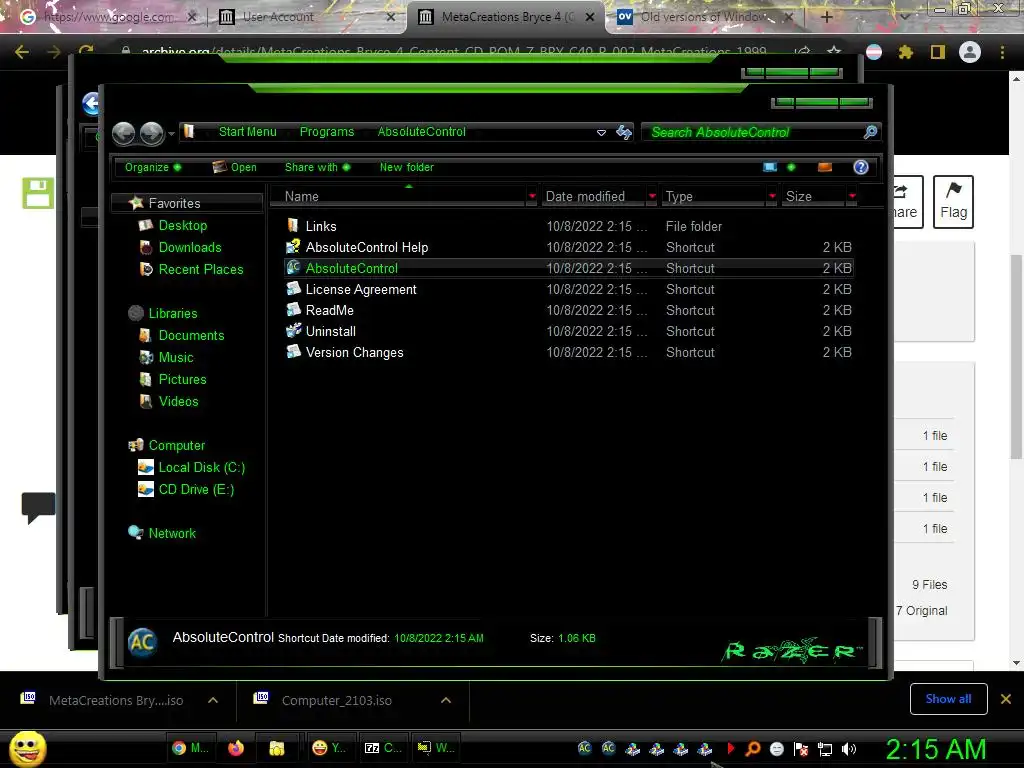This screenshot has height=768, width=1024.
Task: Click the search magnifier icon
Action: (871, 133)
